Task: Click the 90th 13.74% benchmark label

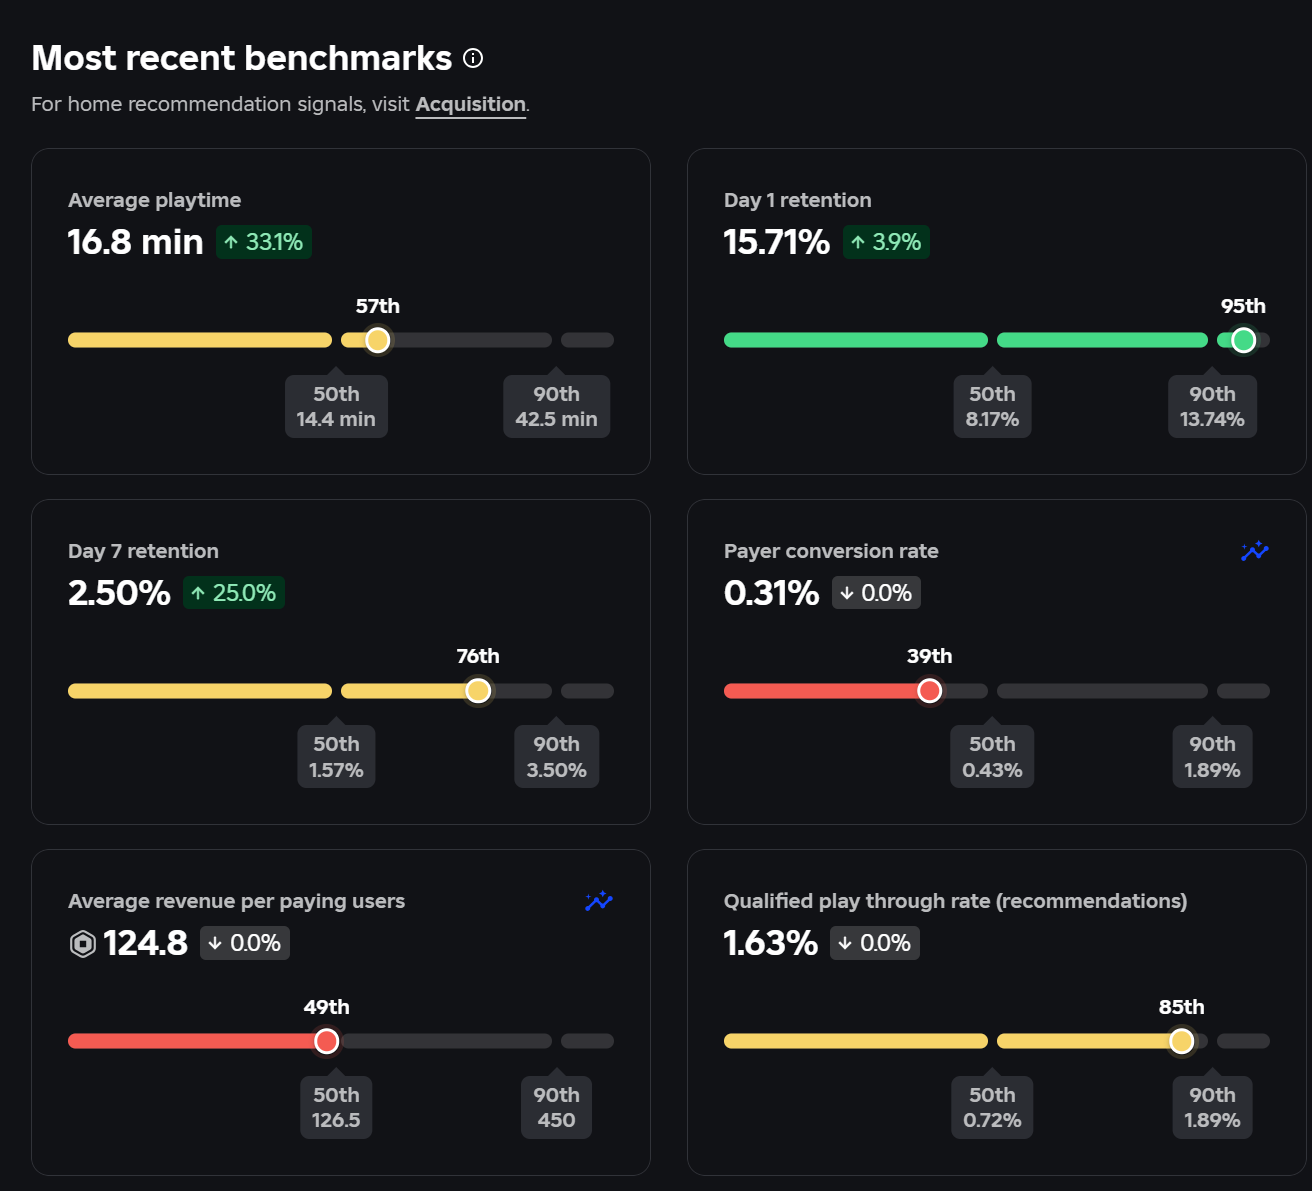Action: 1212,406
